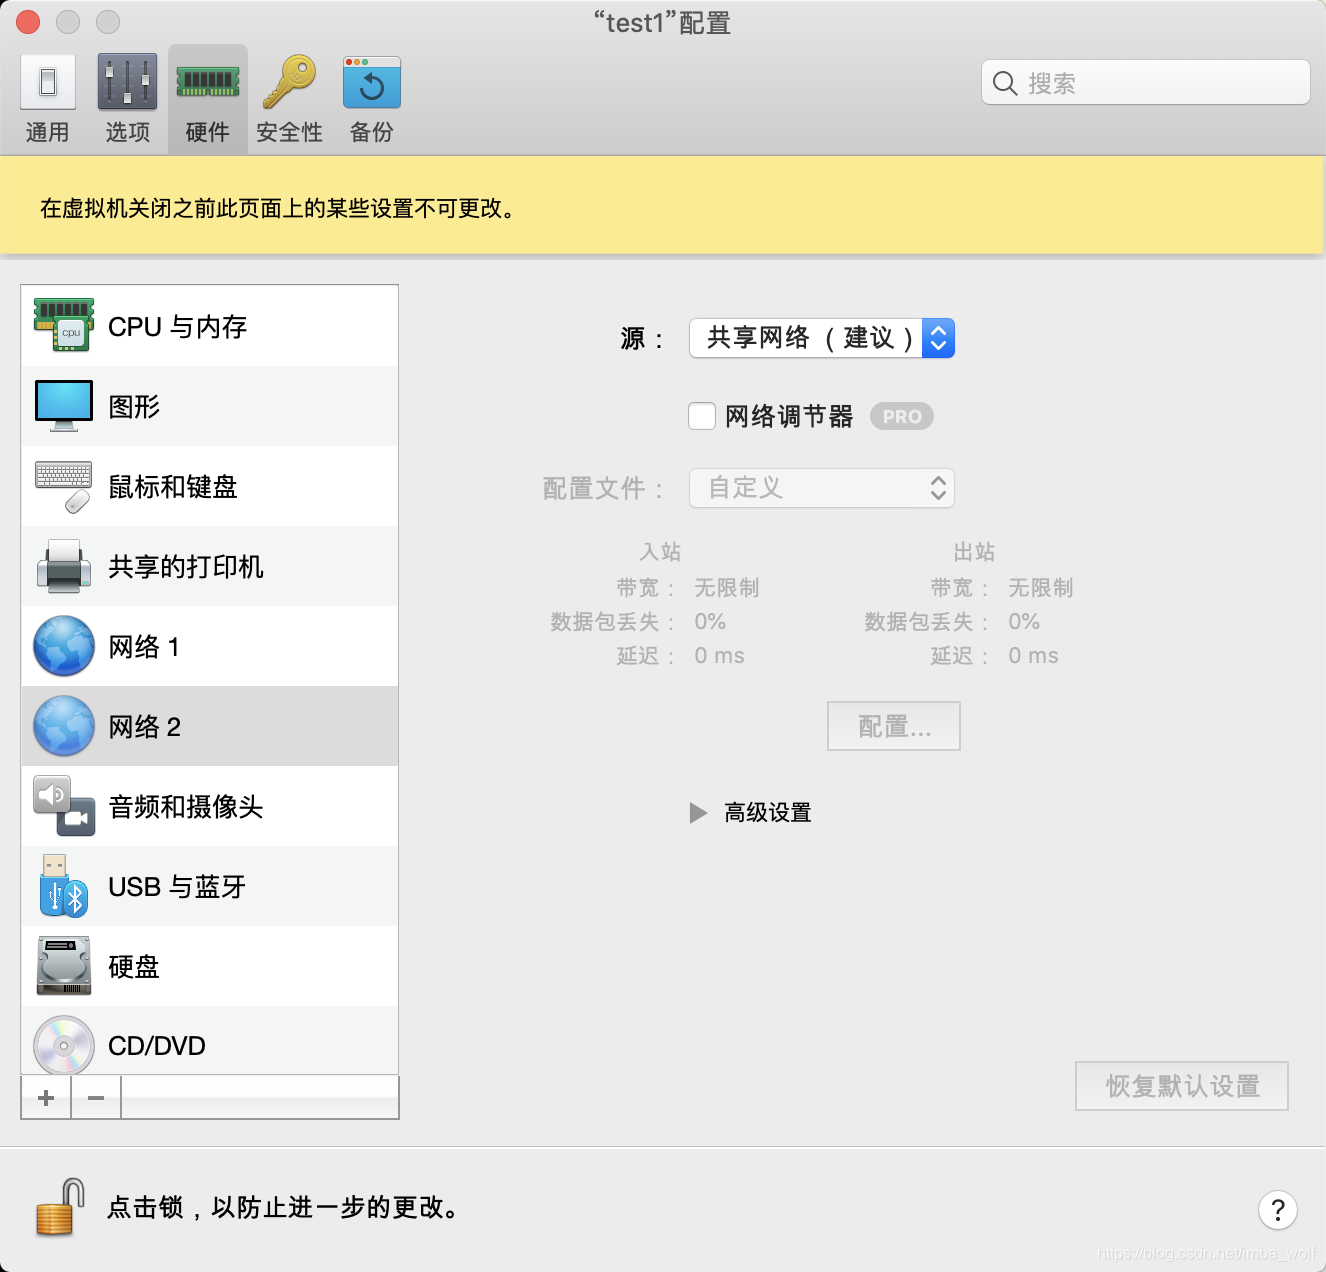Click the 网络 1 globe icon
Screen dimensions: 1326x1272
point(64,646)
